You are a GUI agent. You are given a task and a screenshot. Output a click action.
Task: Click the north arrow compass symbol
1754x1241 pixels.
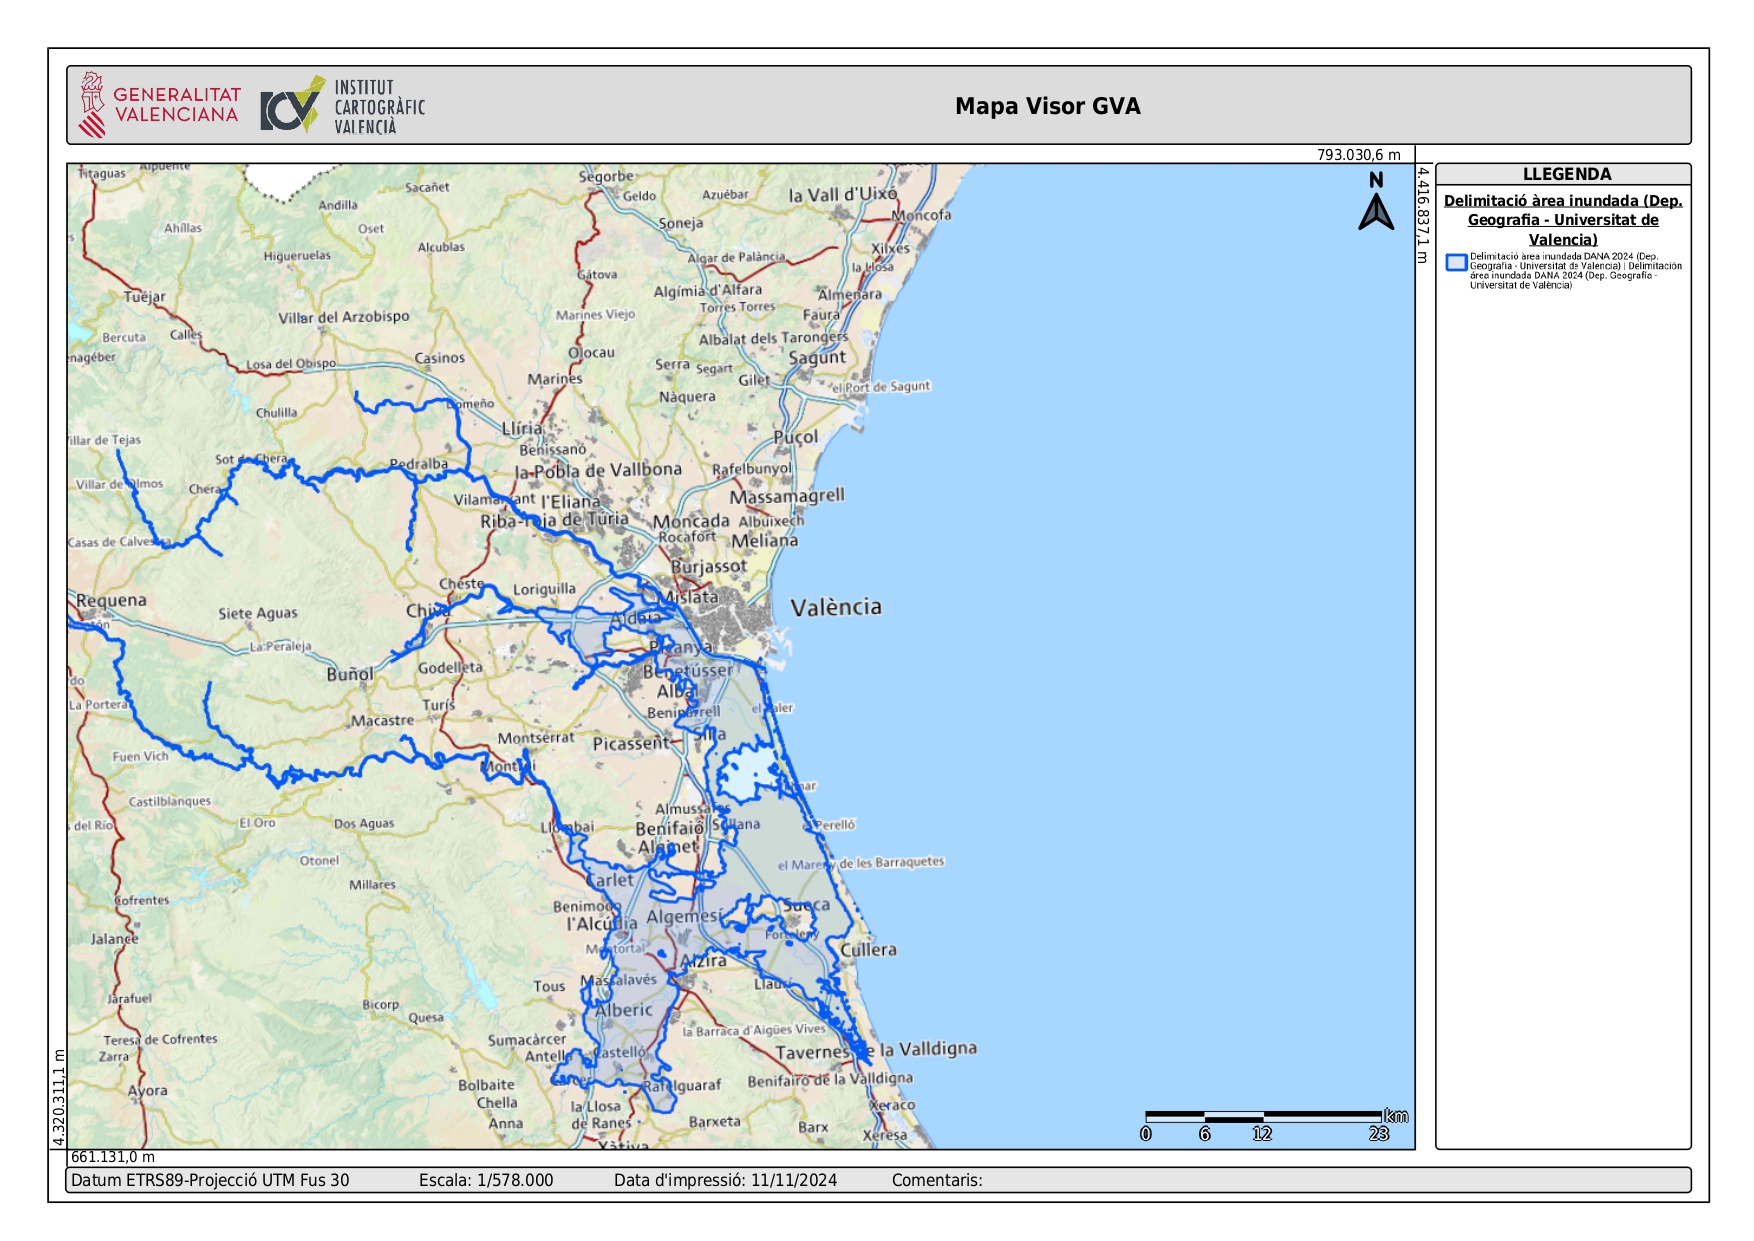pyautogui.click(x=1376, y=203)
